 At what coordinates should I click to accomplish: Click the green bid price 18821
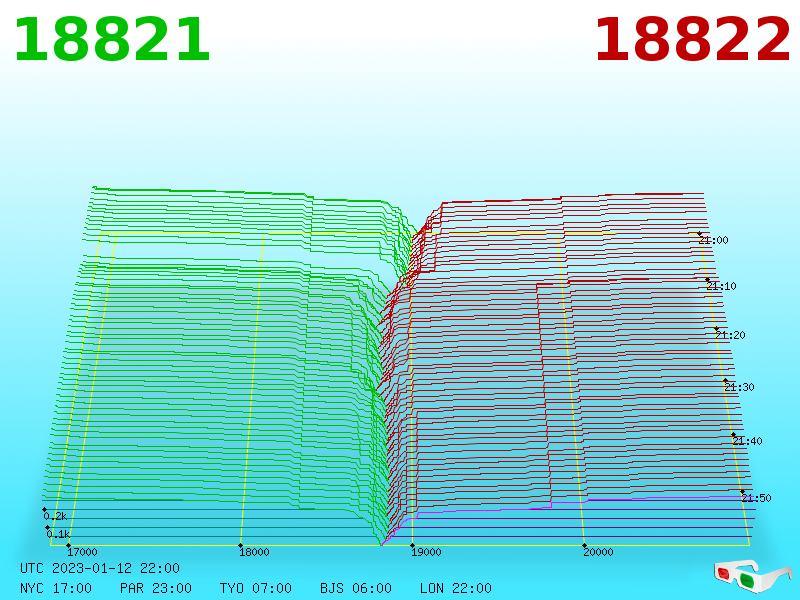[112, 40]
